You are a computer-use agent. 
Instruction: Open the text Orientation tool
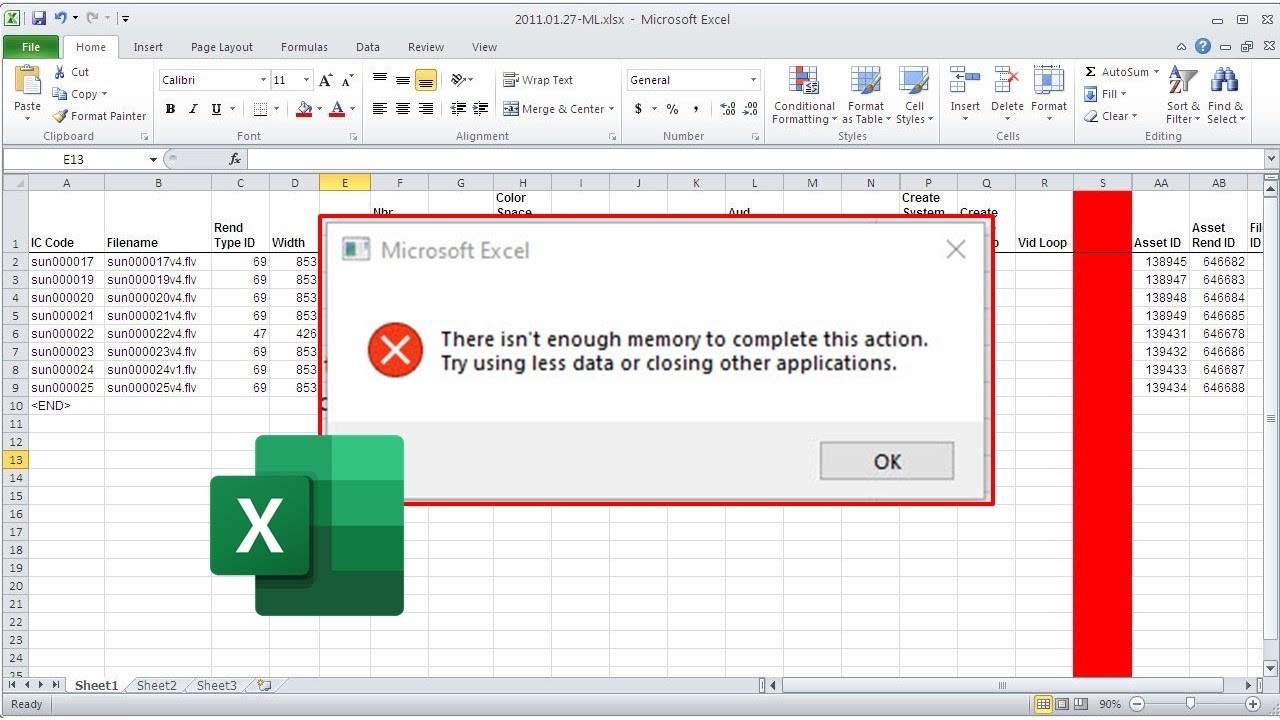pos(459,80)
